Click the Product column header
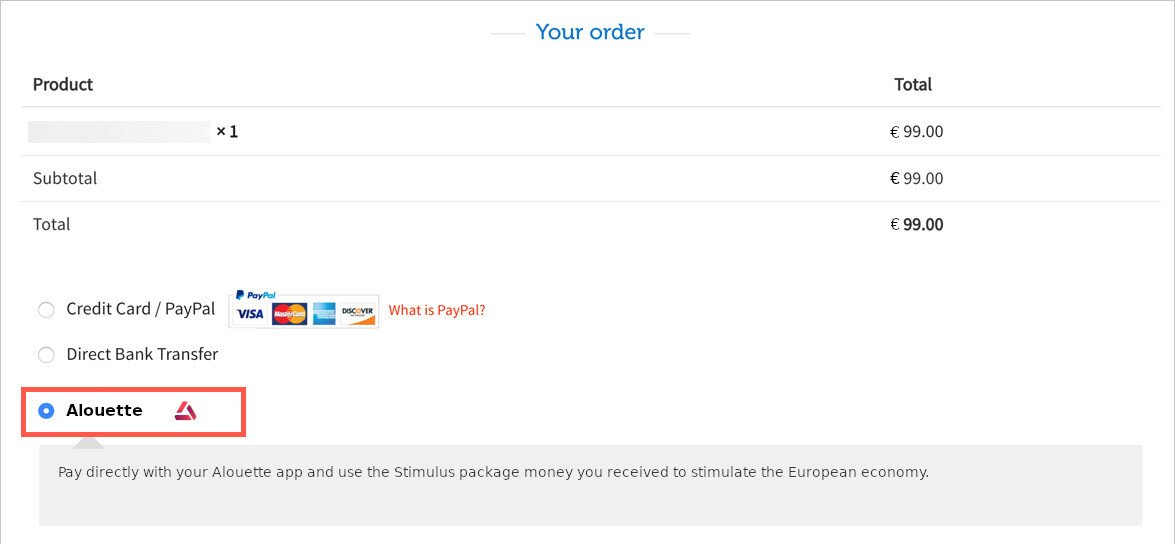Viewport: 1175px width, 550px height. pyautogui.click(x=63, y=84)
